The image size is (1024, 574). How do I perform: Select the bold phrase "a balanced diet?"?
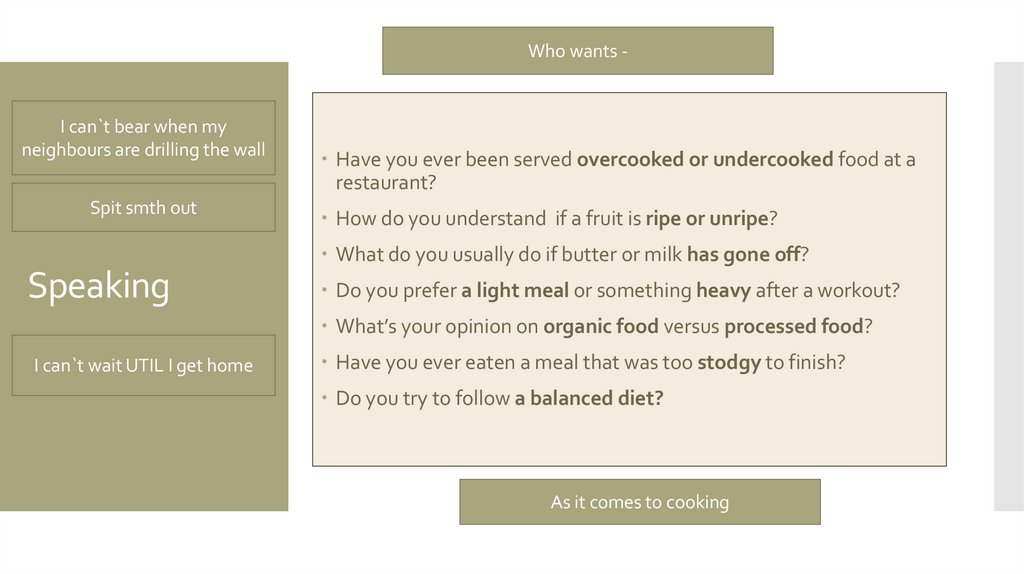pyautogui.click(x=589, y=398)
